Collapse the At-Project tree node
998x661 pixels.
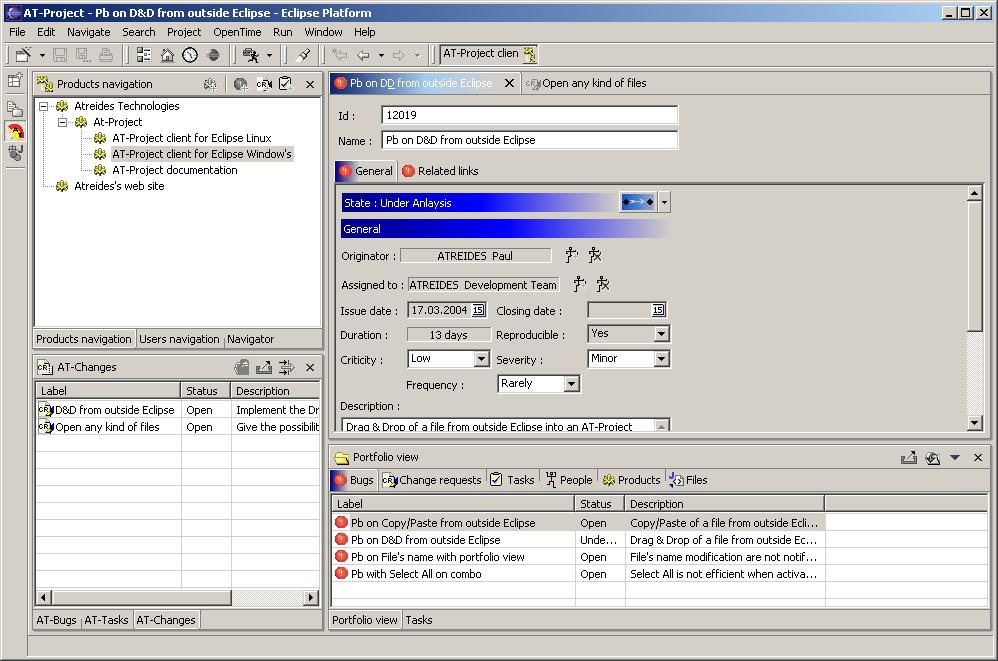click(62, 122)
